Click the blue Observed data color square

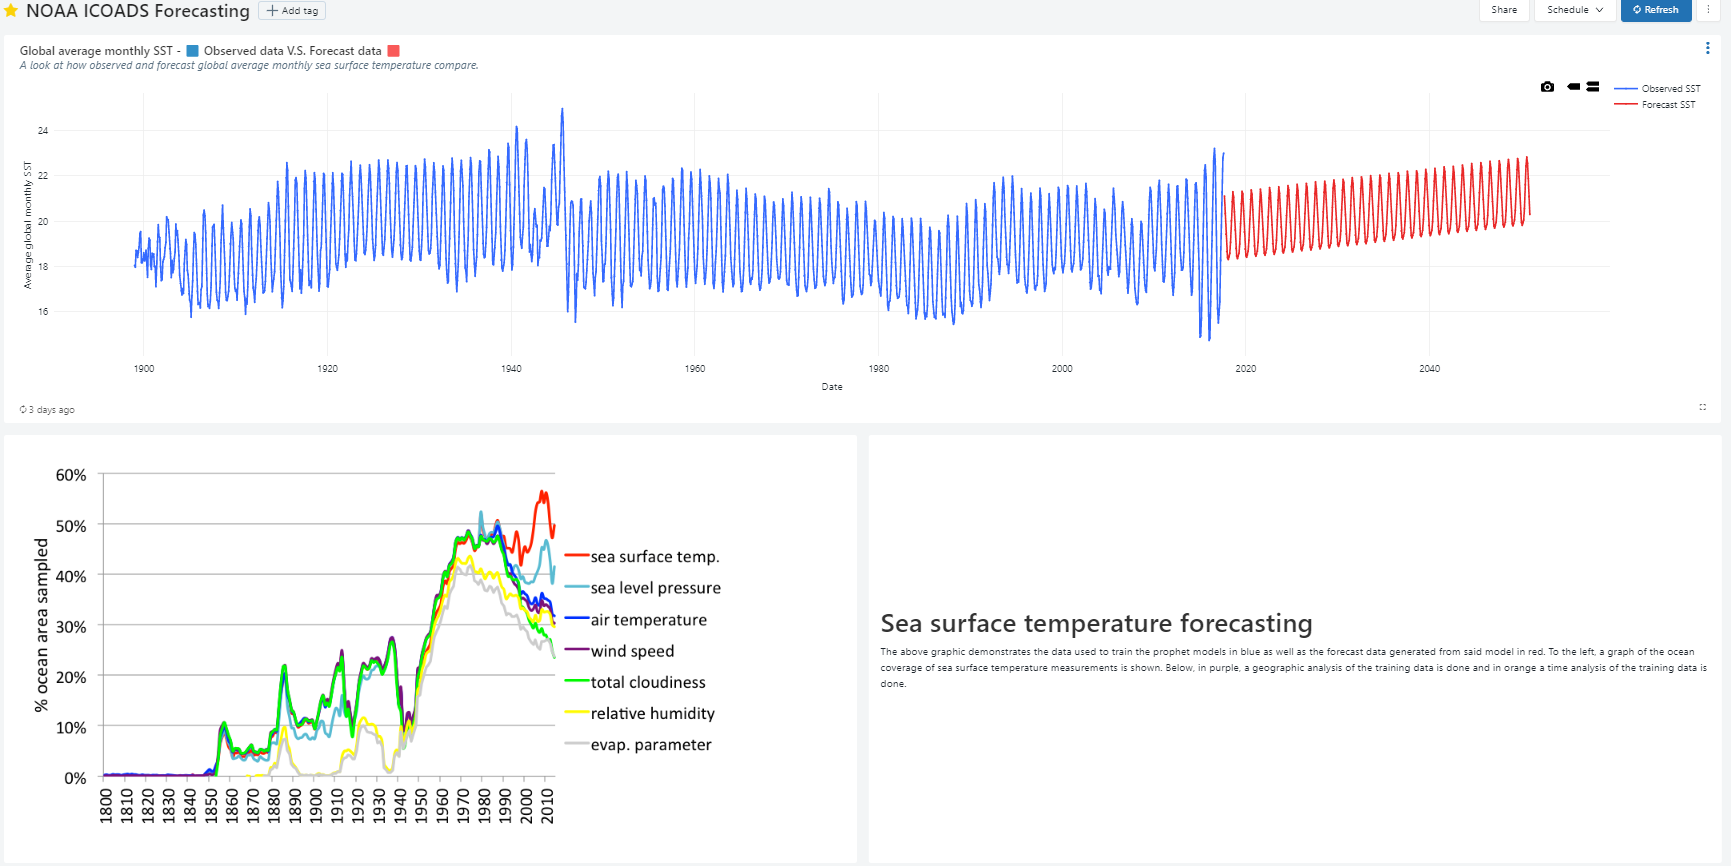click(x=192, y=51)
